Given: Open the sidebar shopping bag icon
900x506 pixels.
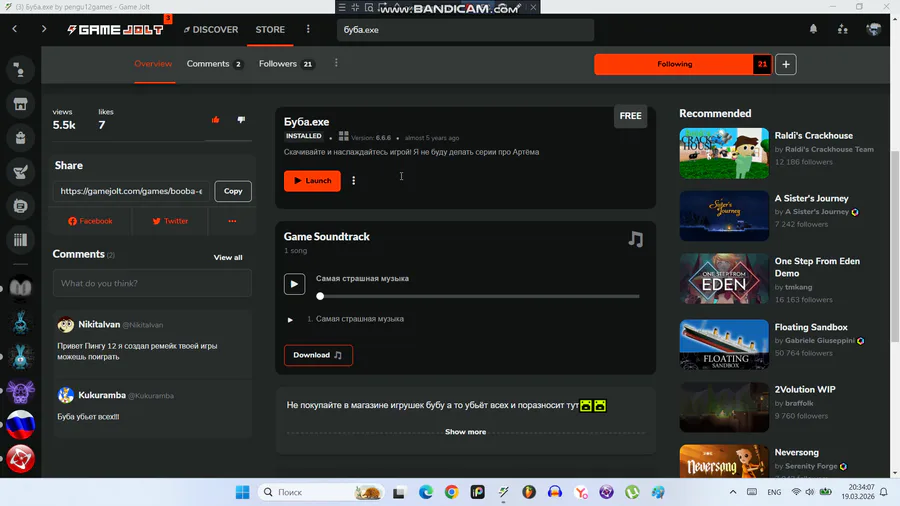Looking at the screenshot, I should tap(21, 138).
